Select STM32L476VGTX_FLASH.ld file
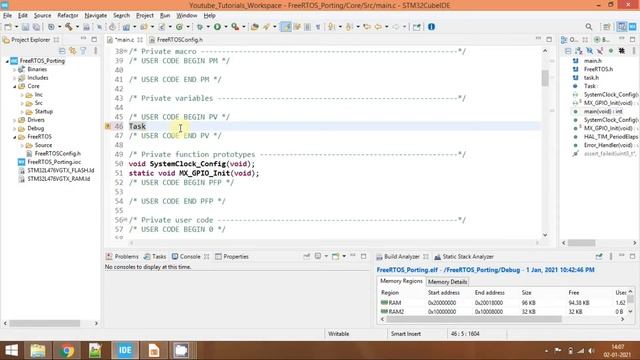 coord(60,170)
